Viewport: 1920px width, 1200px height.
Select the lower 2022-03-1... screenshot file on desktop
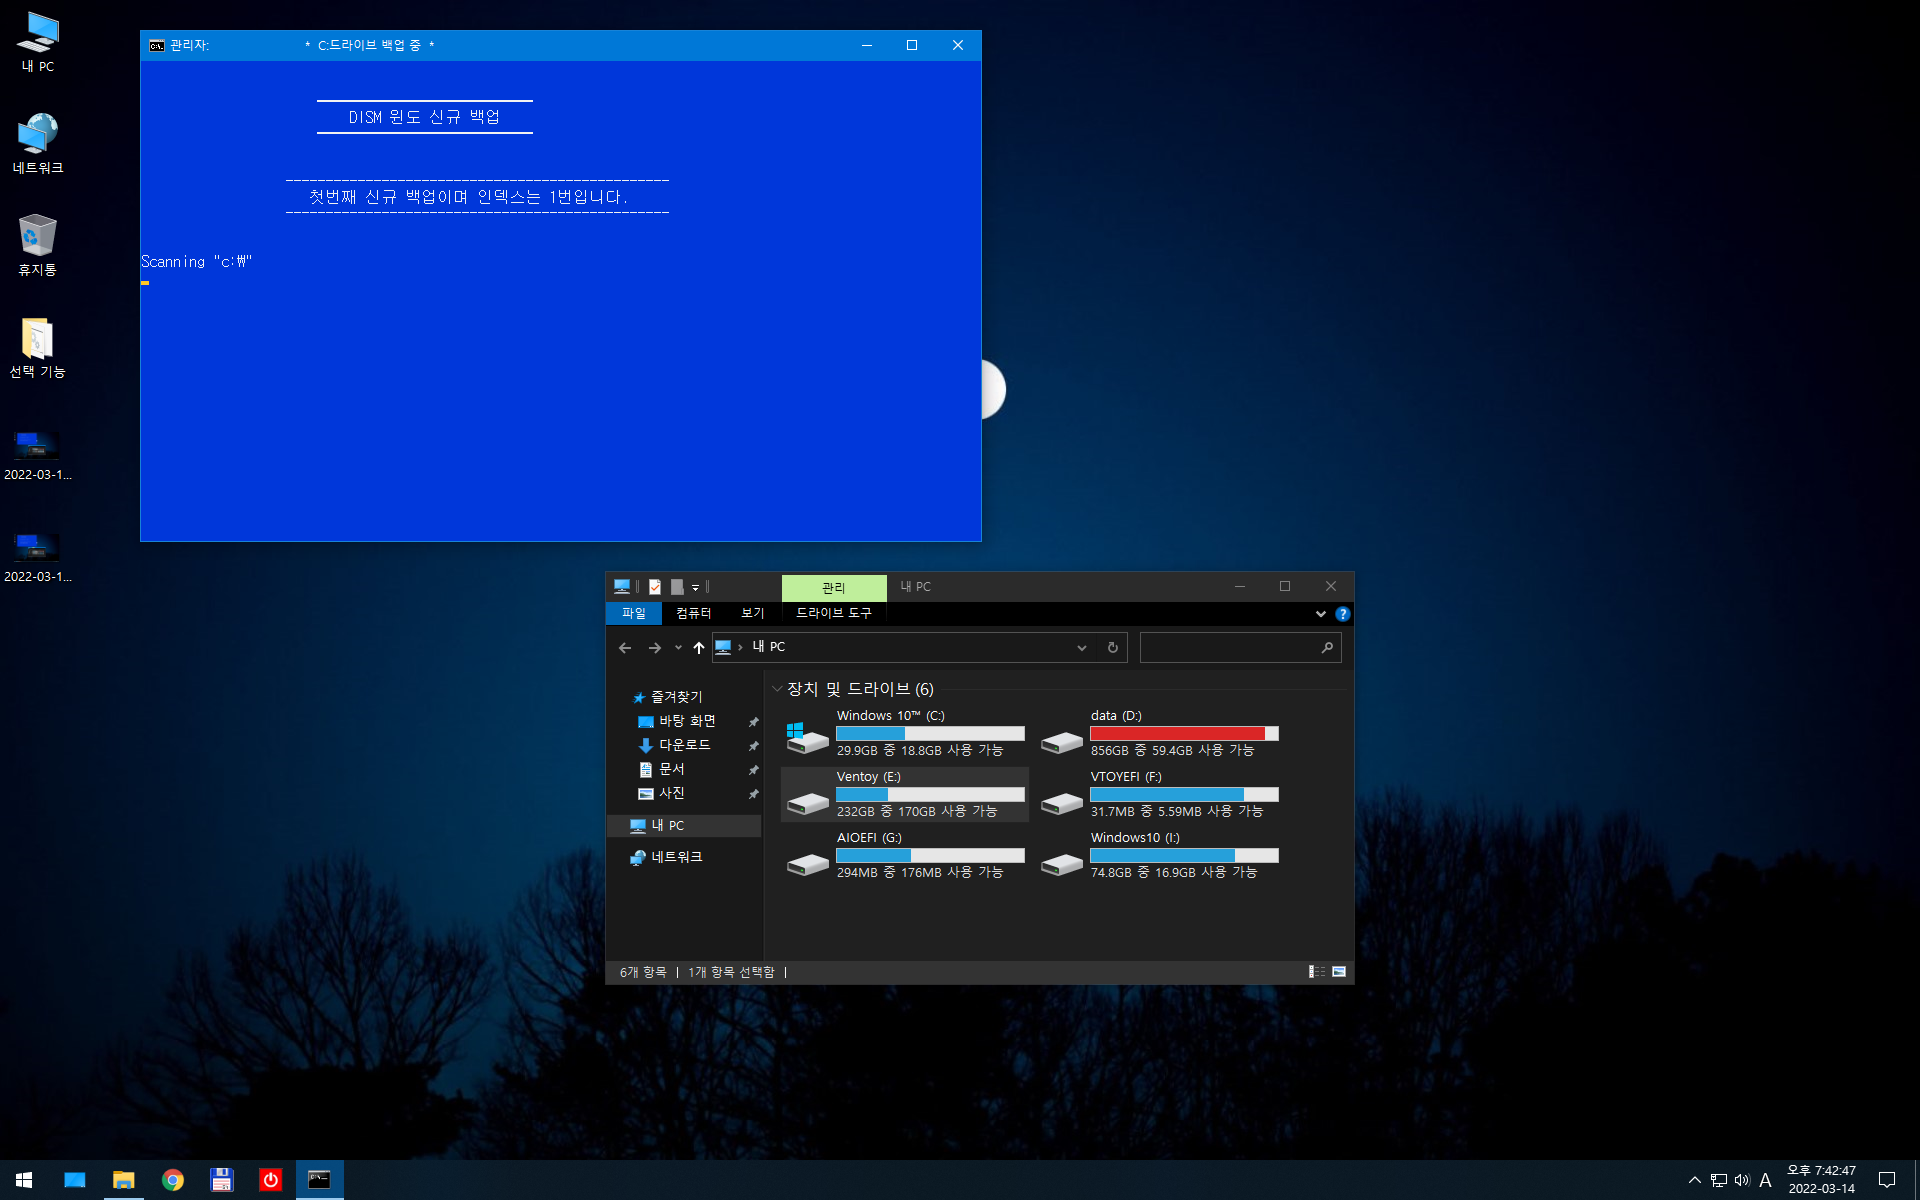38,558
